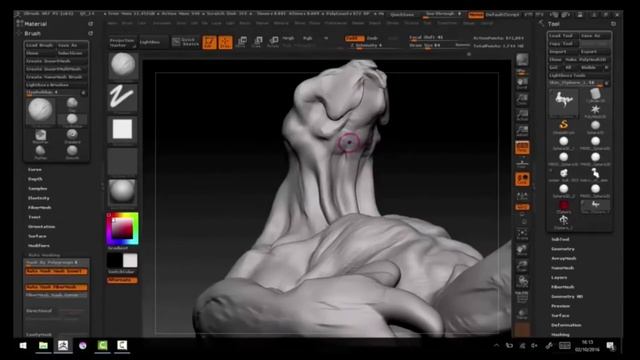The height and width of the screenshot is (360, 640).
Task: Click the Load Brush button
Action: pyautogui.click(x=40, y=45)
